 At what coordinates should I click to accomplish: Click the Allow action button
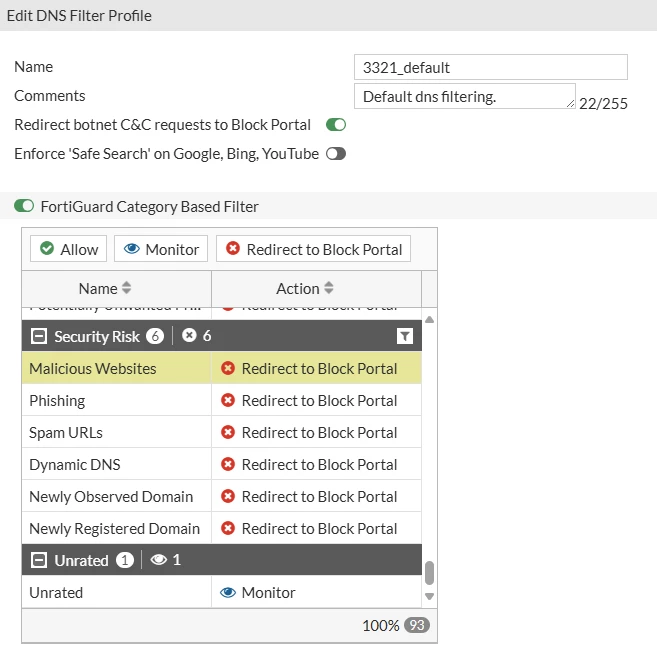click(68, 249)
